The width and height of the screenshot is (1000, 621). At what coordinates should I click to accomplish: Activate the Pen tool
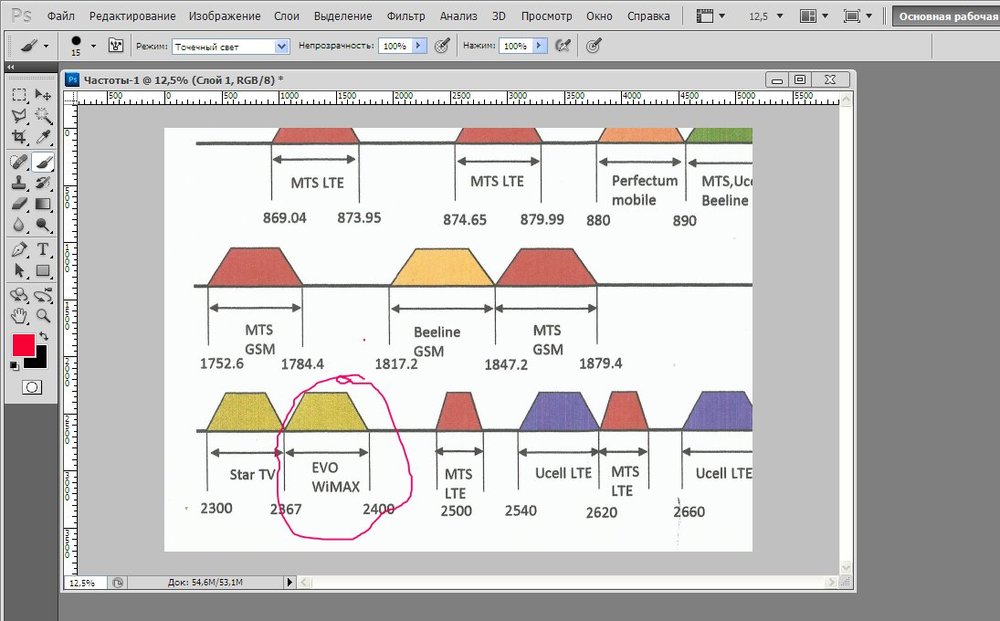click(19, 249)
